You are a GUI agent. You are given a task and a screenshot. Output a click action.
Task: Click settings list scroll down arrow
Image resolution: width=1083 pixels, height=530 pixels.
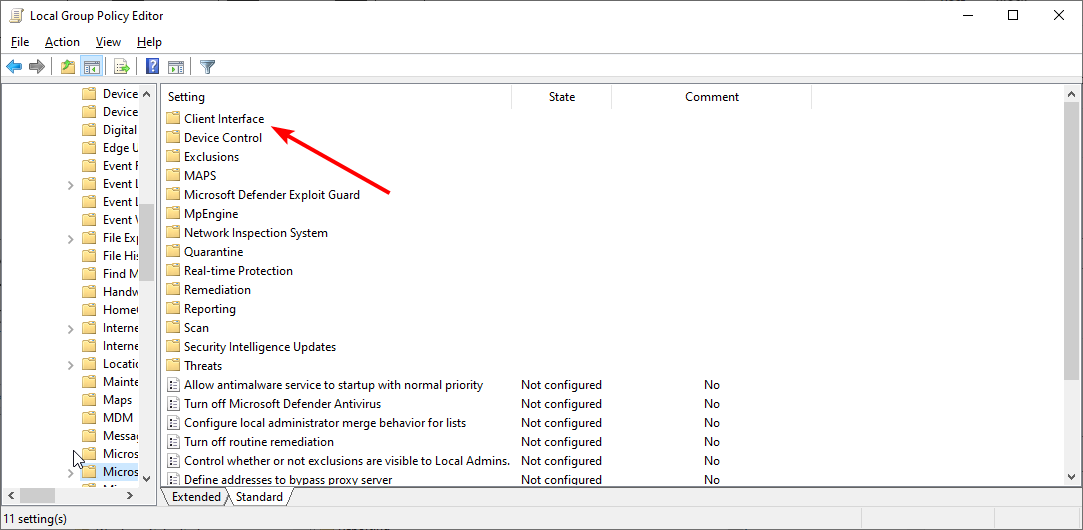pos(1071,477)
